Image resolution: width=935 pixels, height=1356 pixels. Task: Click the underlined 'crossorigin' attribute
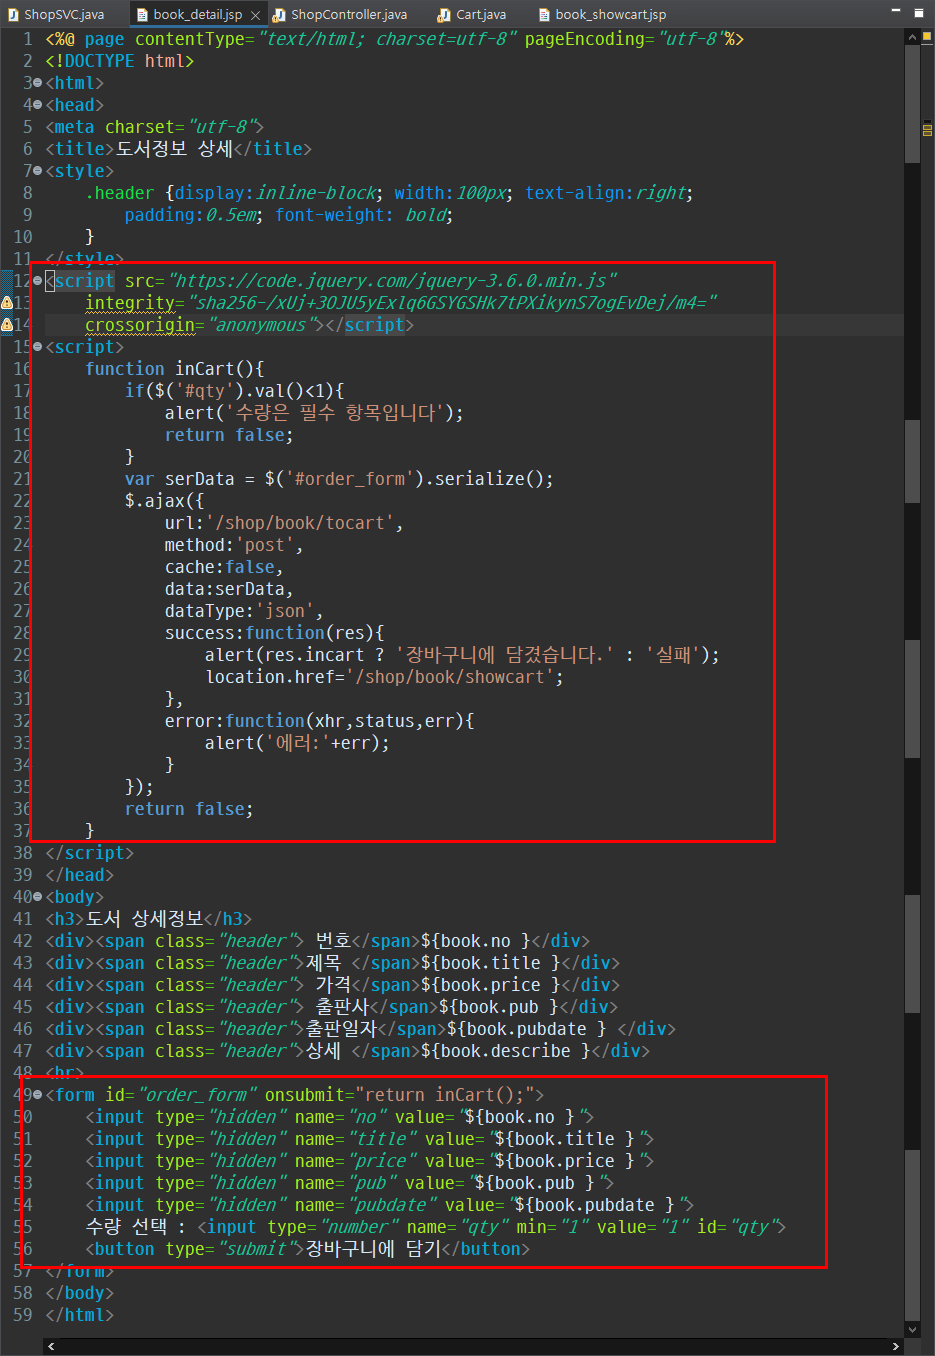(x=140, y=325)
